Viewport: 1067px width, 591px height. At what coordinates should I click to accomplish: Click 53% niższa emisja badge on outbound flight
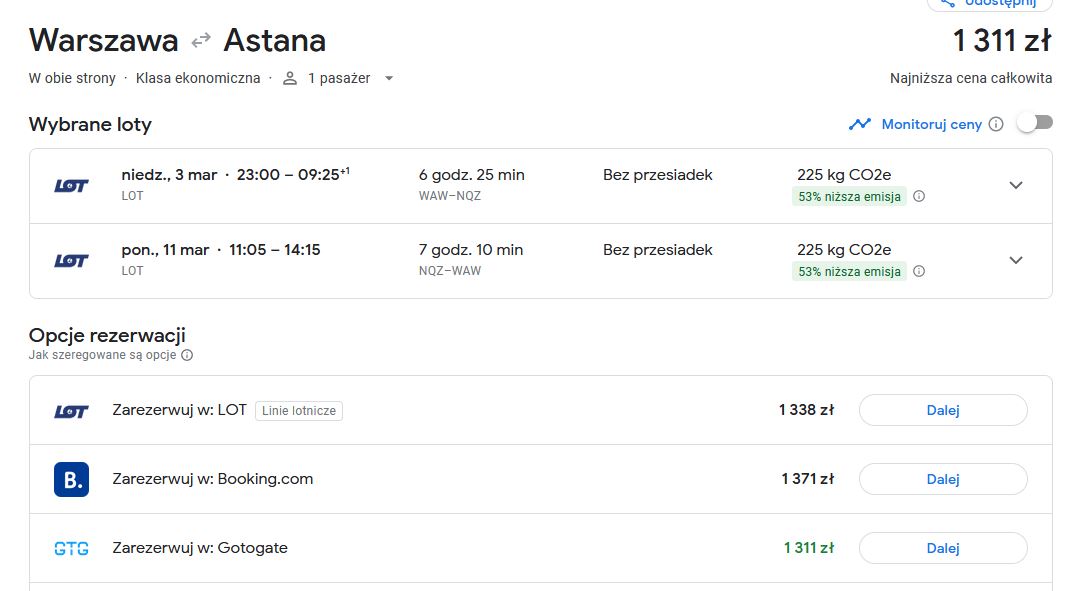(x=849, y=197)
